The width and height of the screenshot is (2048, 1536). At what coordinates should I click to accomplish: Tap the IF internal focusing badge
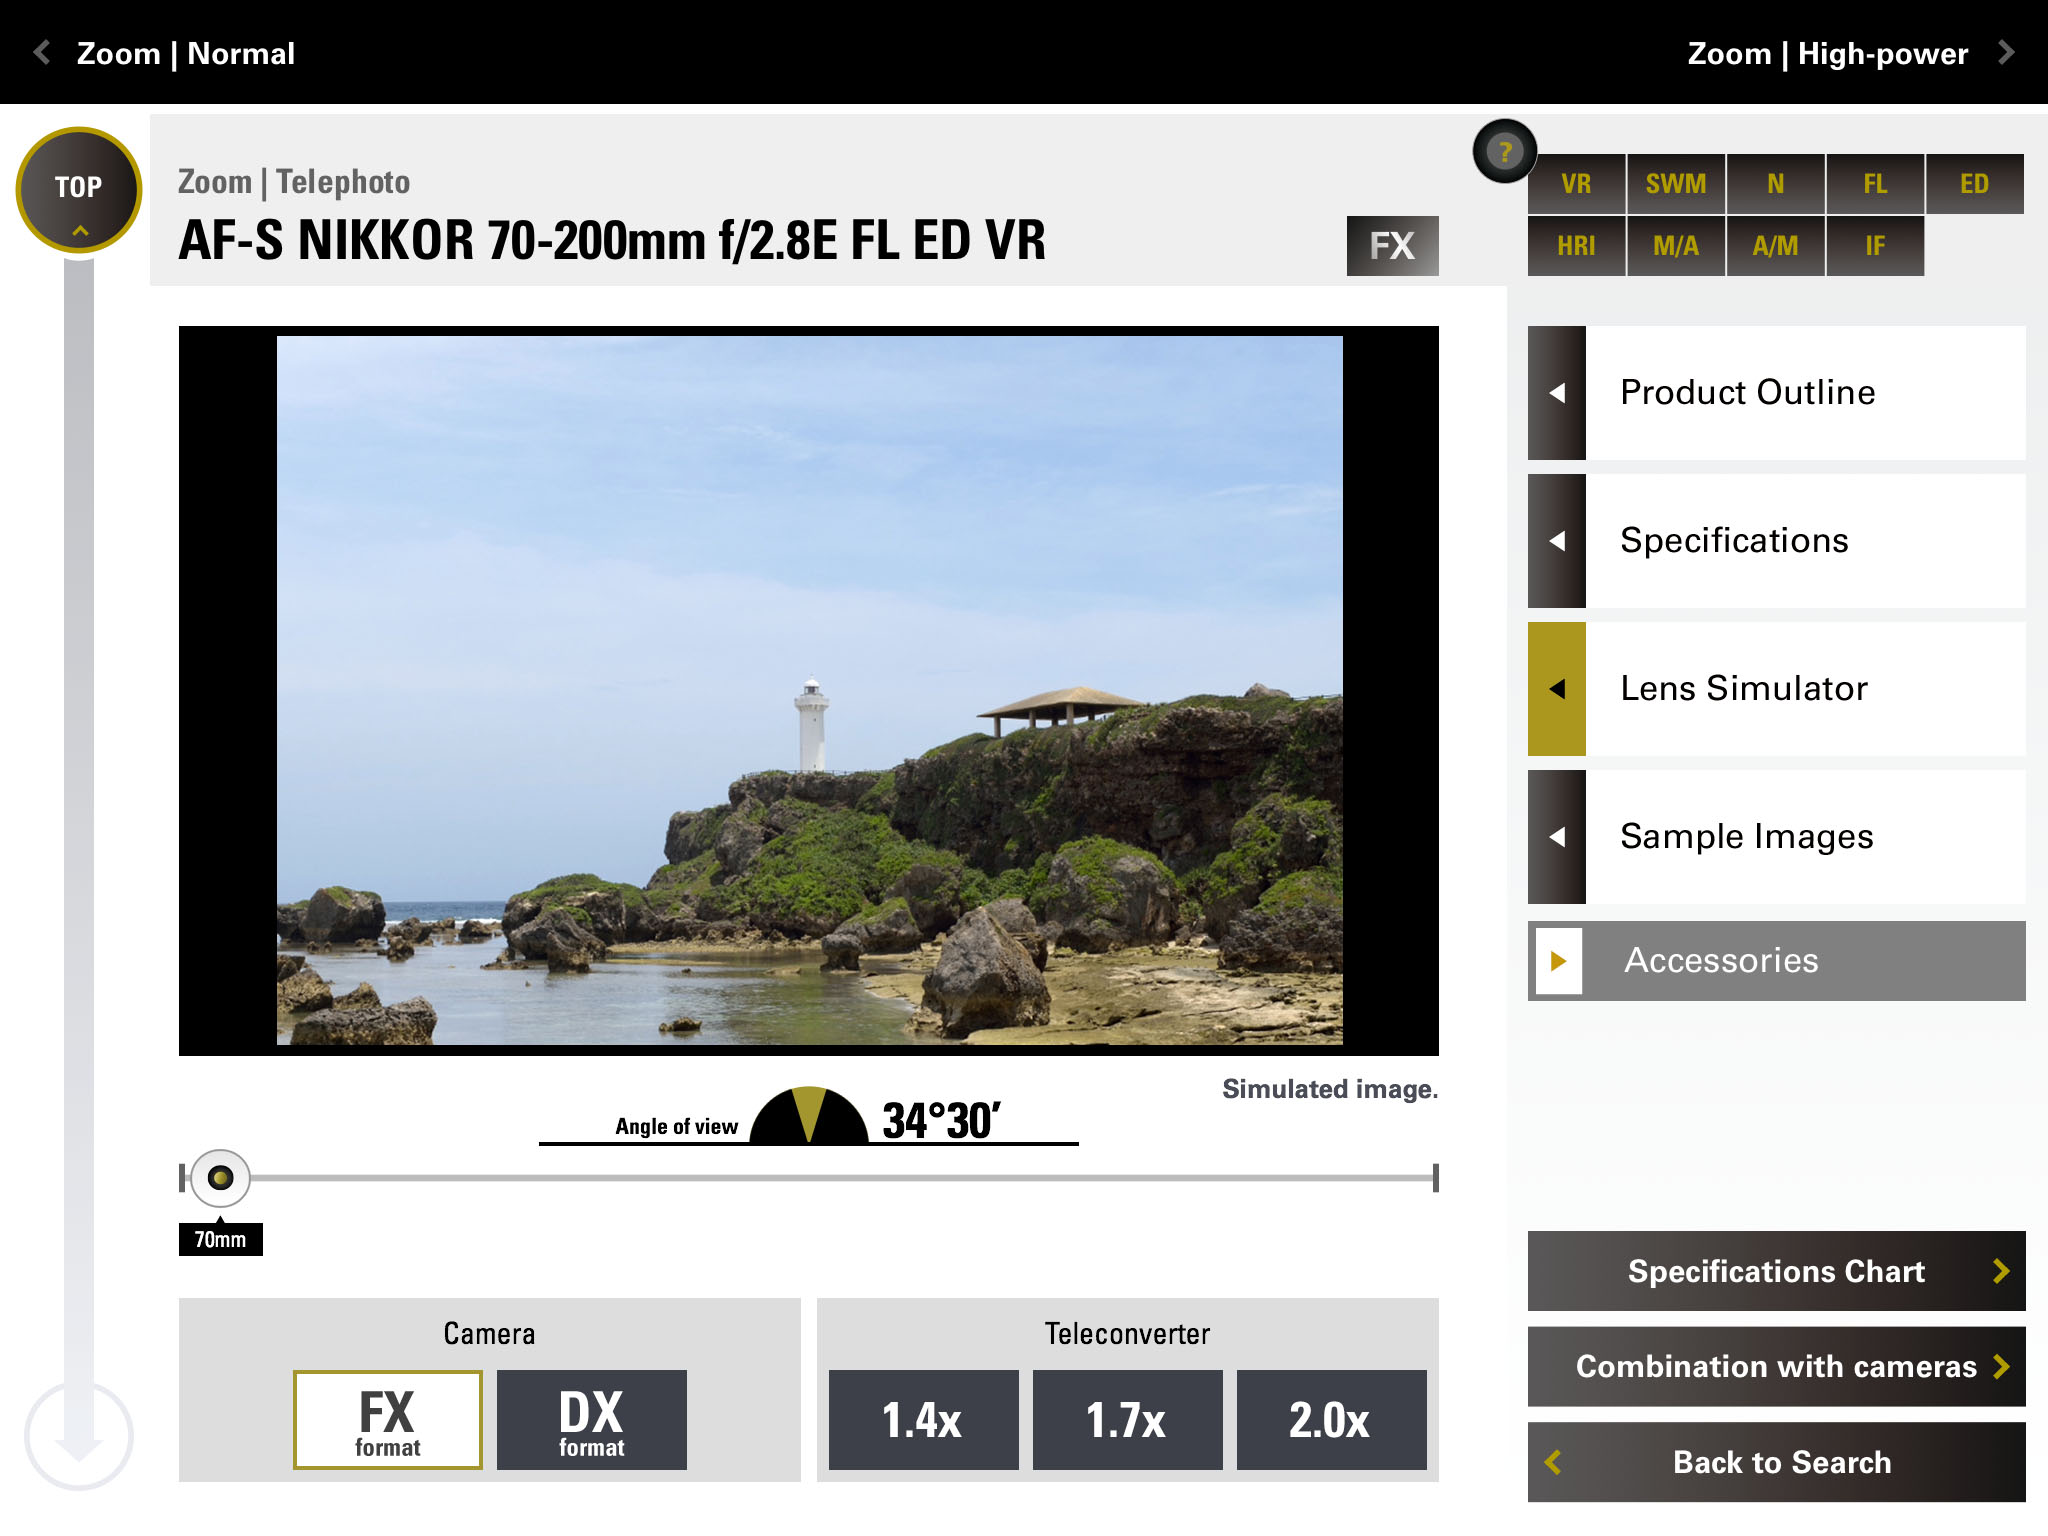(1875, 246)
